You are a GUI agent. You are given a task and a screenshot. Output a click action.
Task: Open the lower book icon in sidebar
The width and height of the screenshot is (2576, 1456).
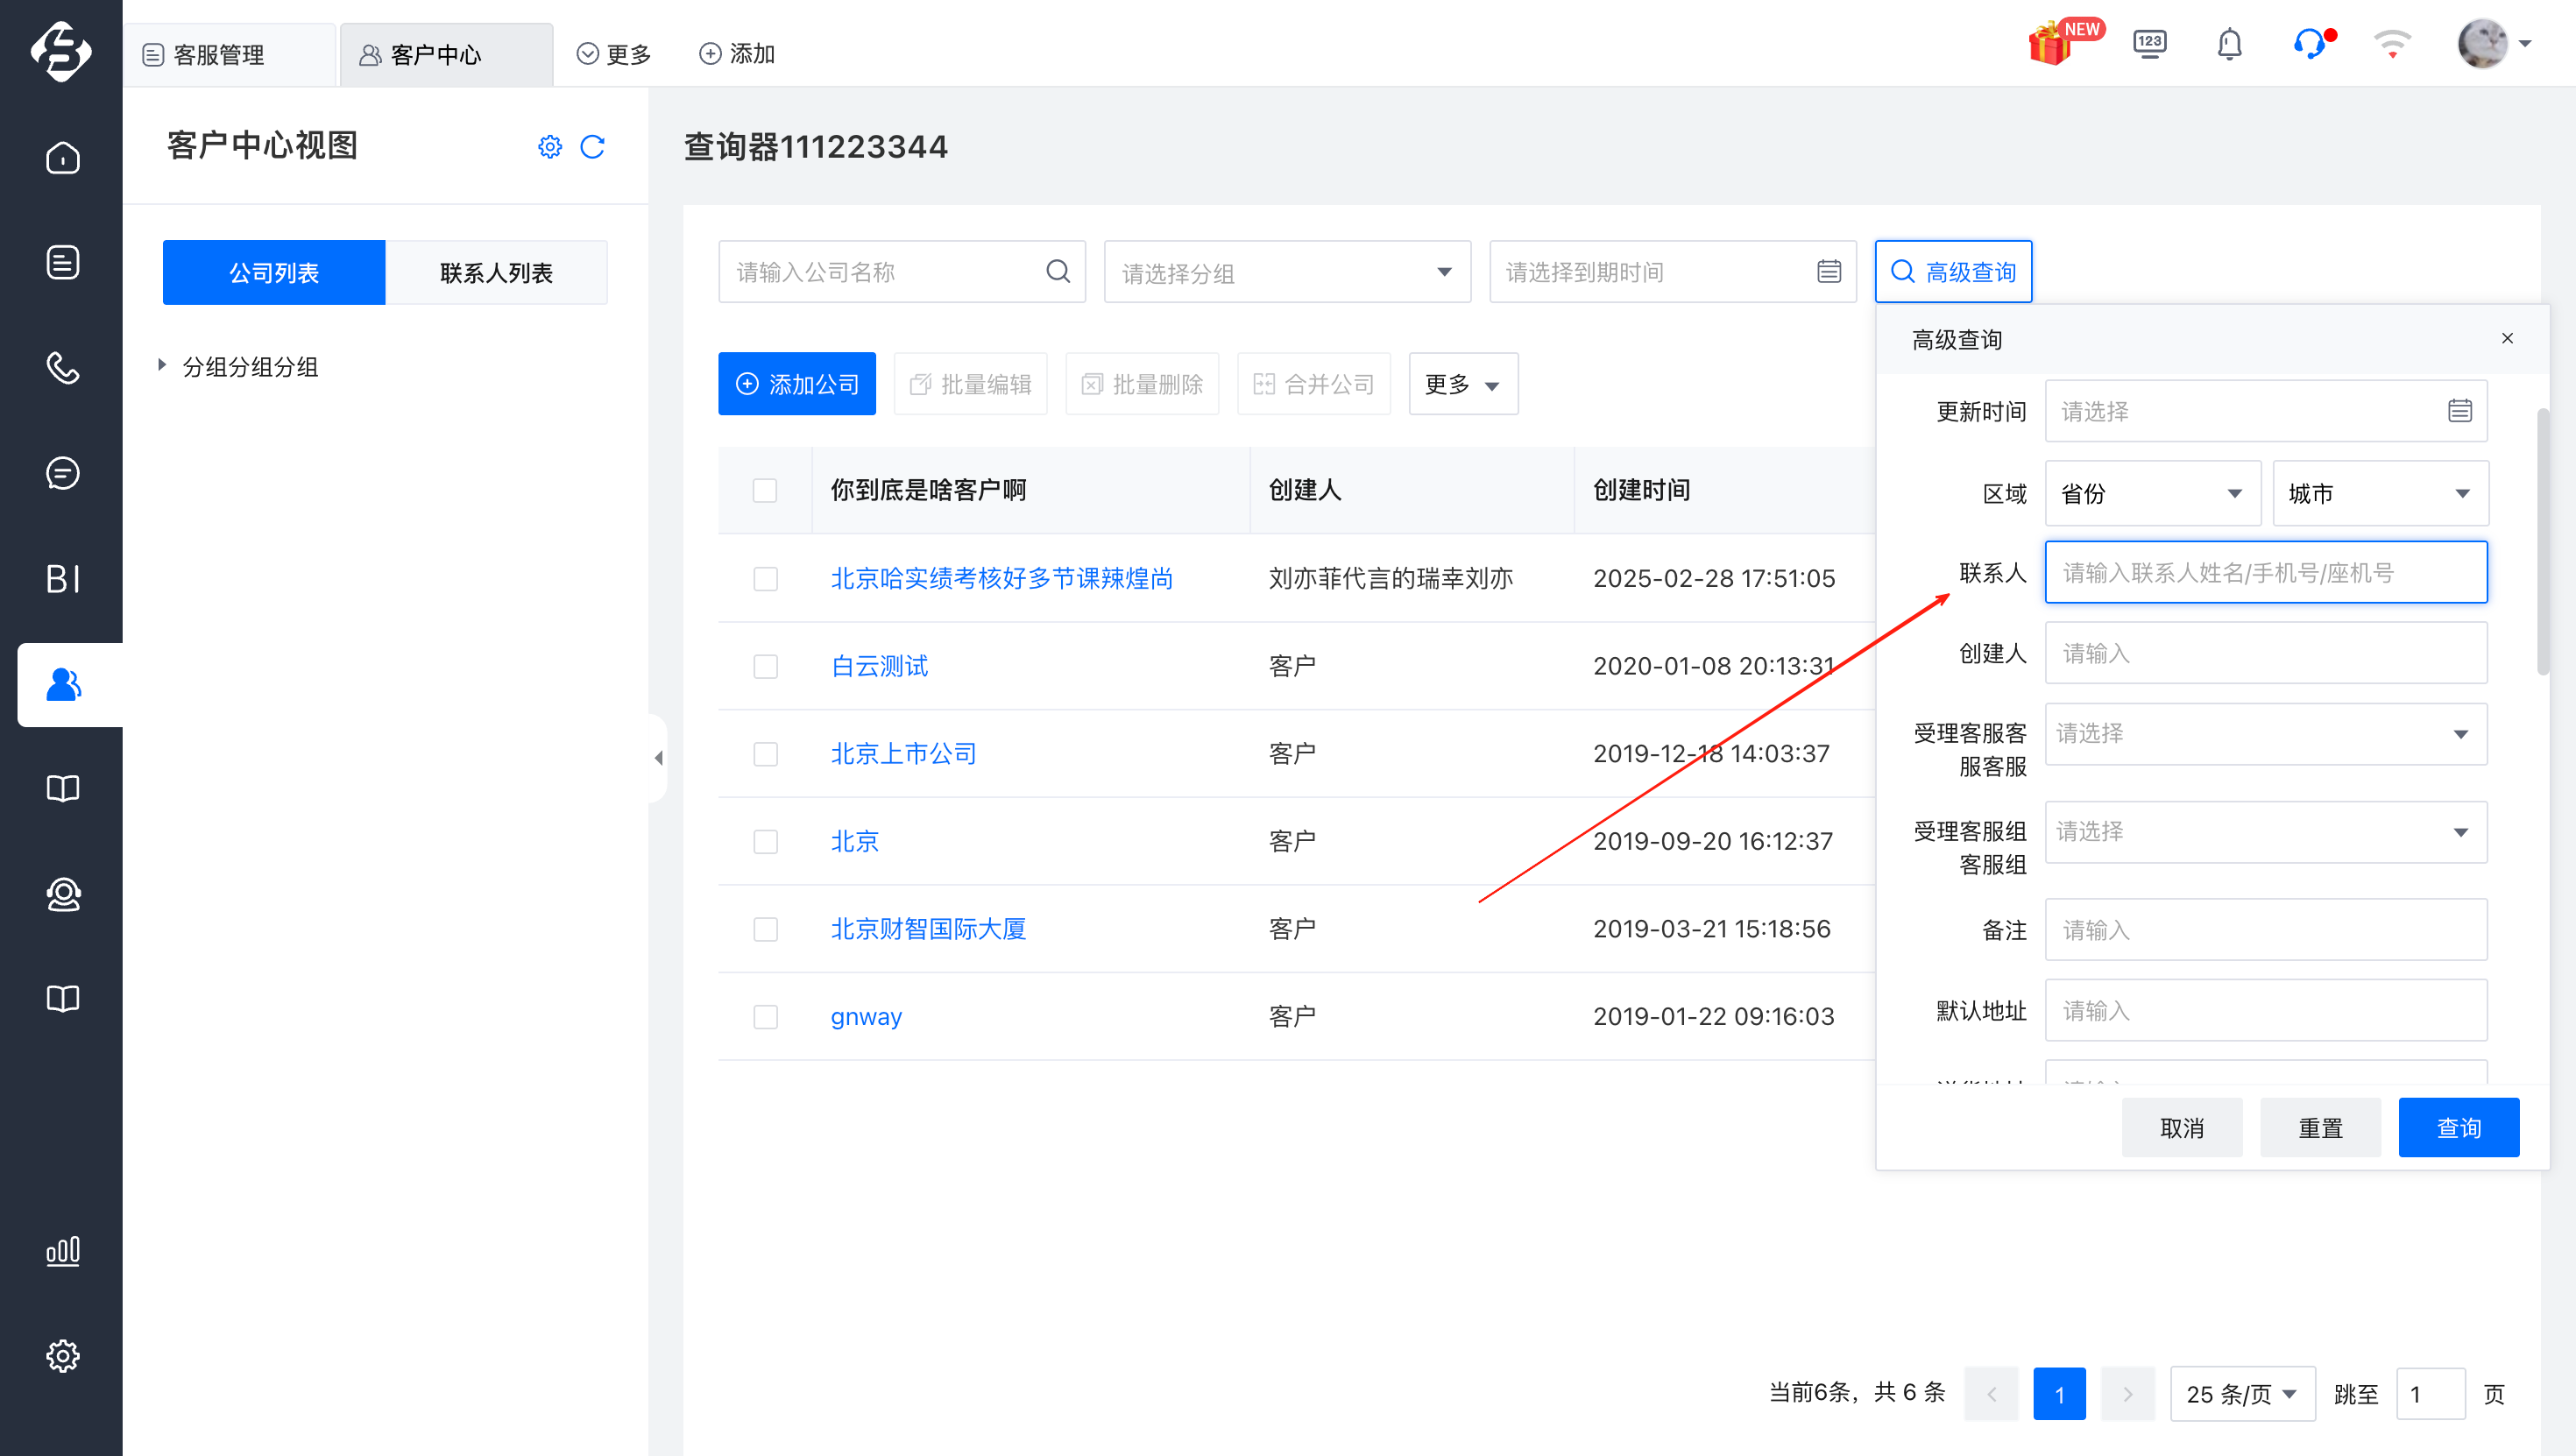point(62,998)
